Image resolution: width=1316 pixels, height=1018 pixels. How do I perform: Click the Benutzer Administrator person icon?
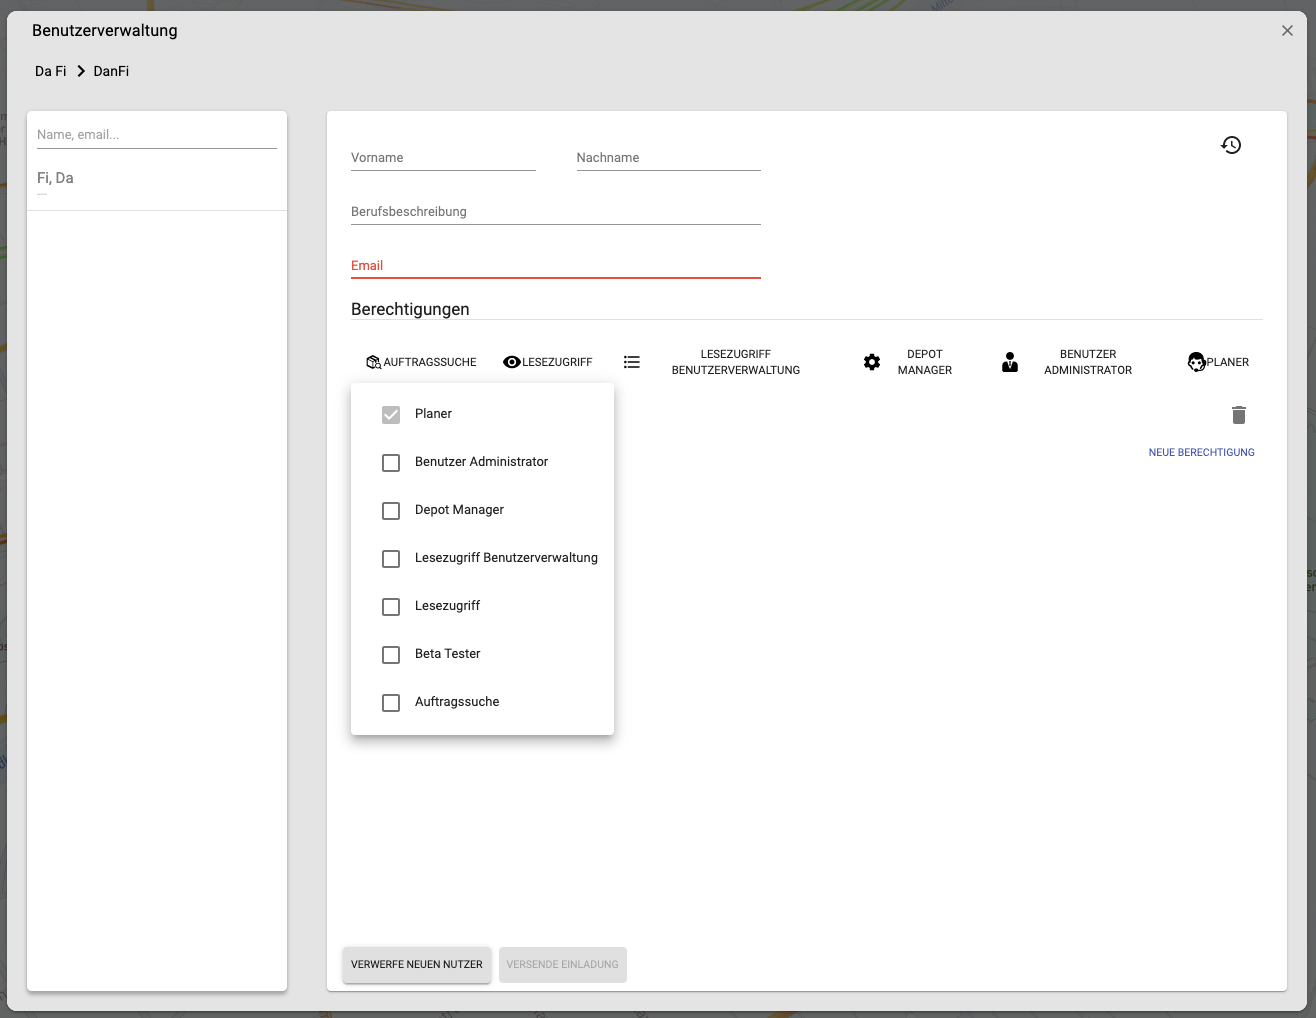(x=1010, y=362)
